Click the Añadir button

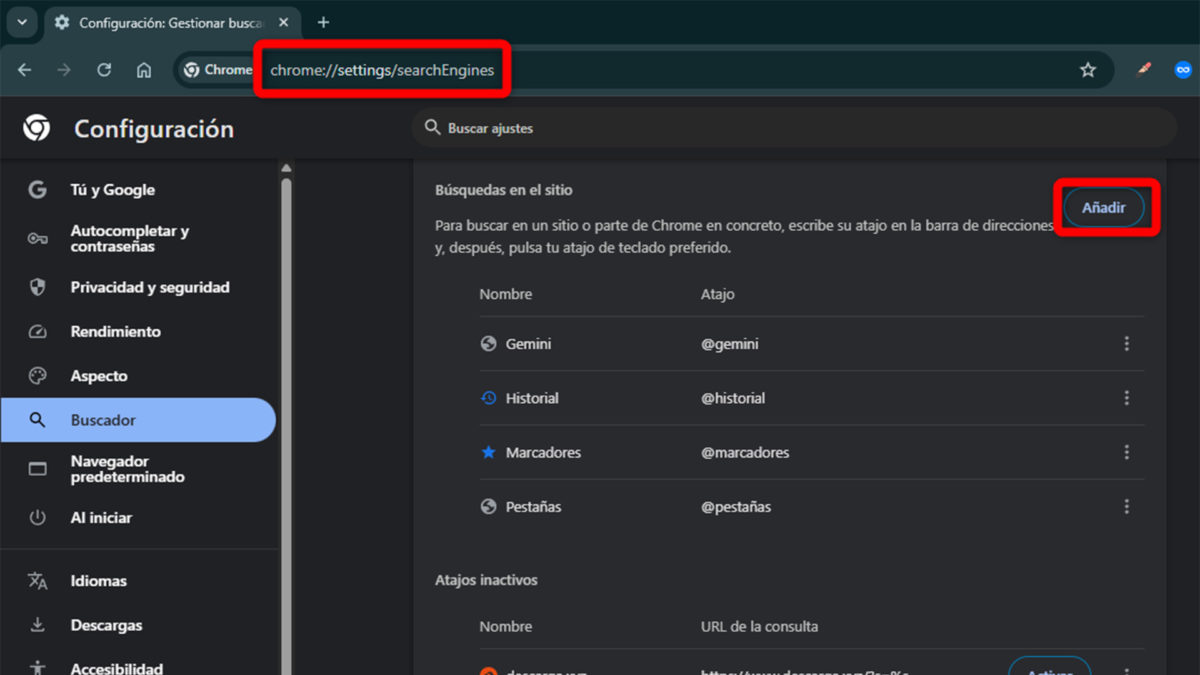(1104, 208)
